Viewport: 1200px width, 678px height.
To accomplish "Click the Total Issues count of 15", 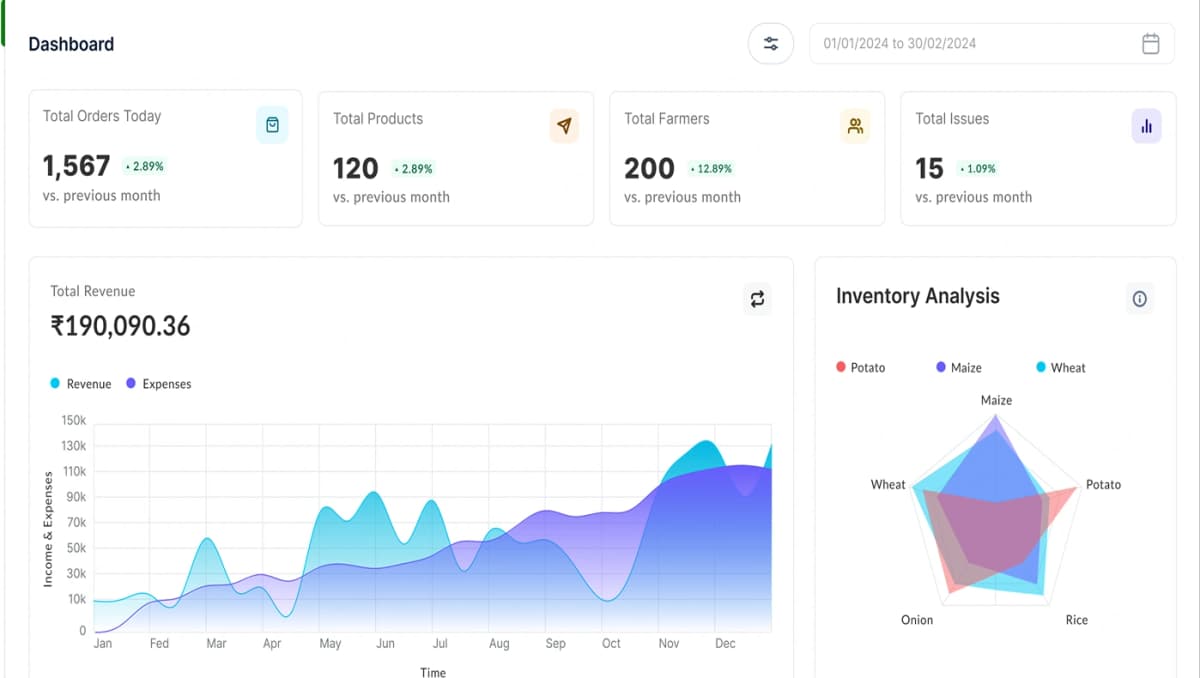I will point(929,169).
